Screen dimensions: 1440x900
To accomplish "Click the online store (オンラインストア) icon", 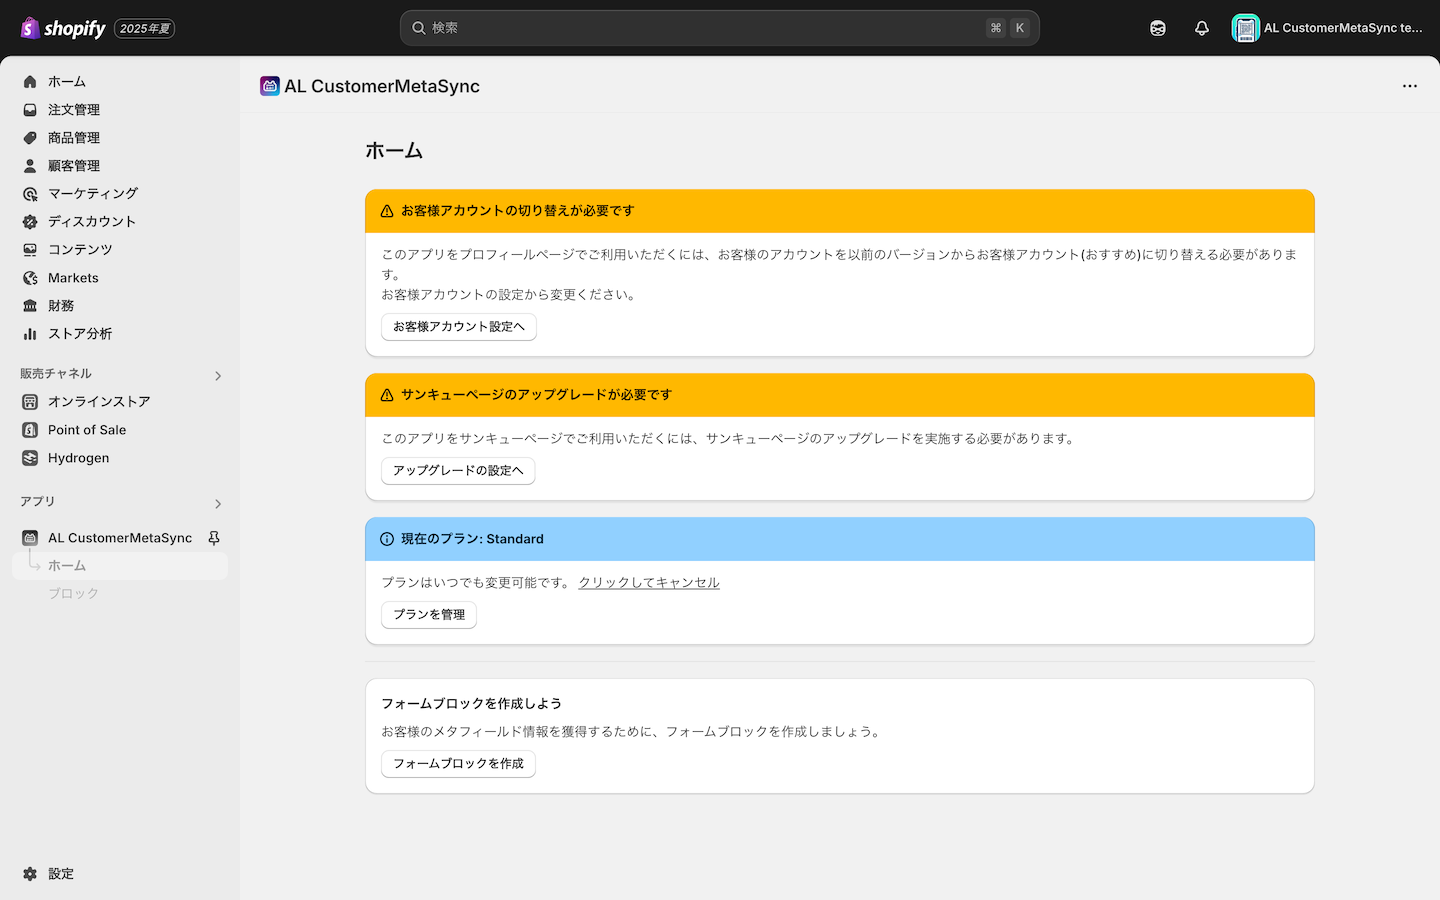I will (30, 402).
